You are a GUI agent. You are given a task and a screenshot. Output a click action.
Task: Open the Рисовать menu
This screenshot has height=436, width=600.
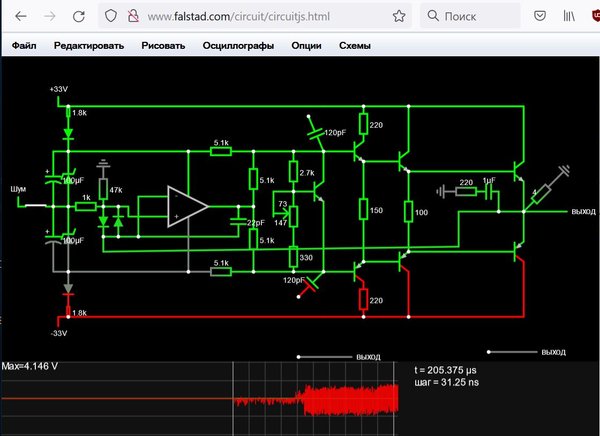tap(163, 46)
